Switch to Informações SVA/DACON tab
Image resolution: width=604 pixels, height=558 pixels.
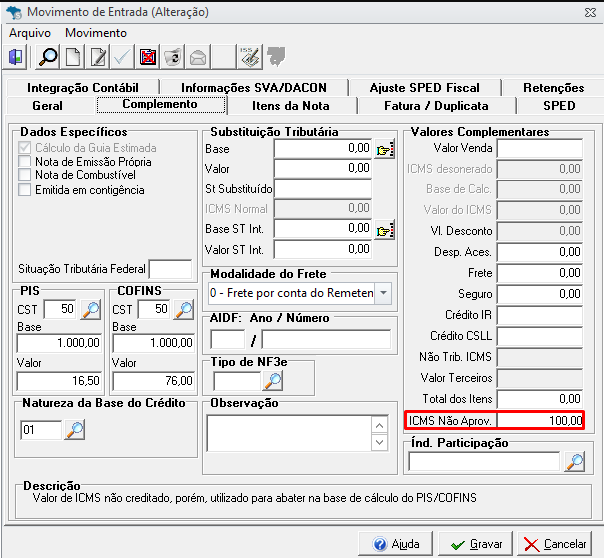pos(254,88)
